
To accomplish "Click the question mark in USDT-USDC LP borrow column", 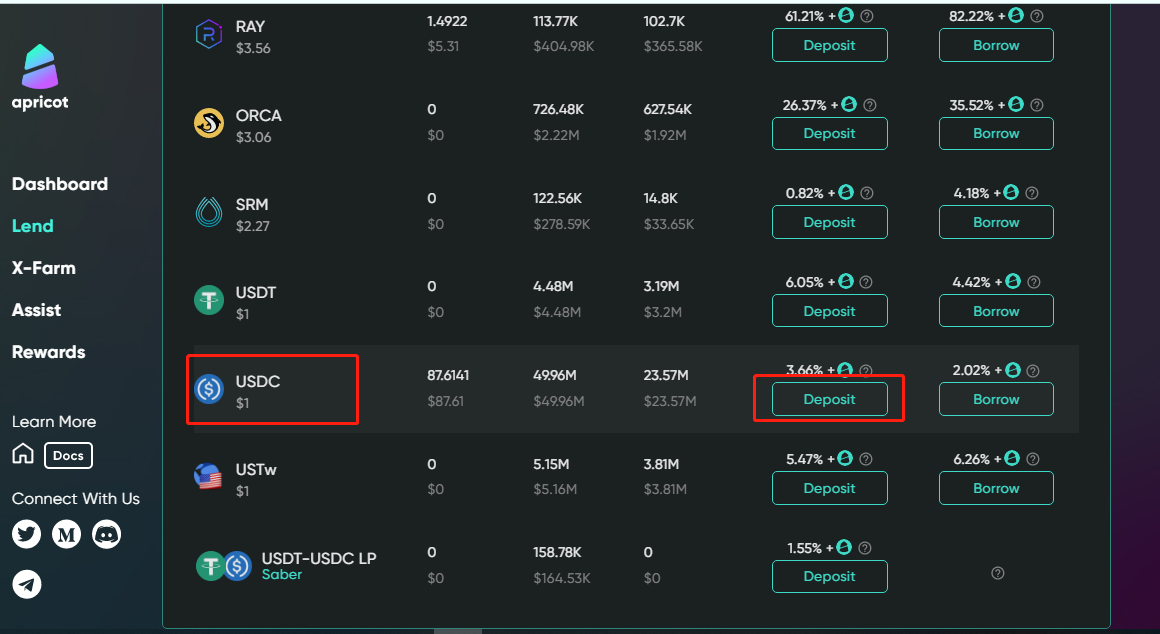I will [997, 573].
